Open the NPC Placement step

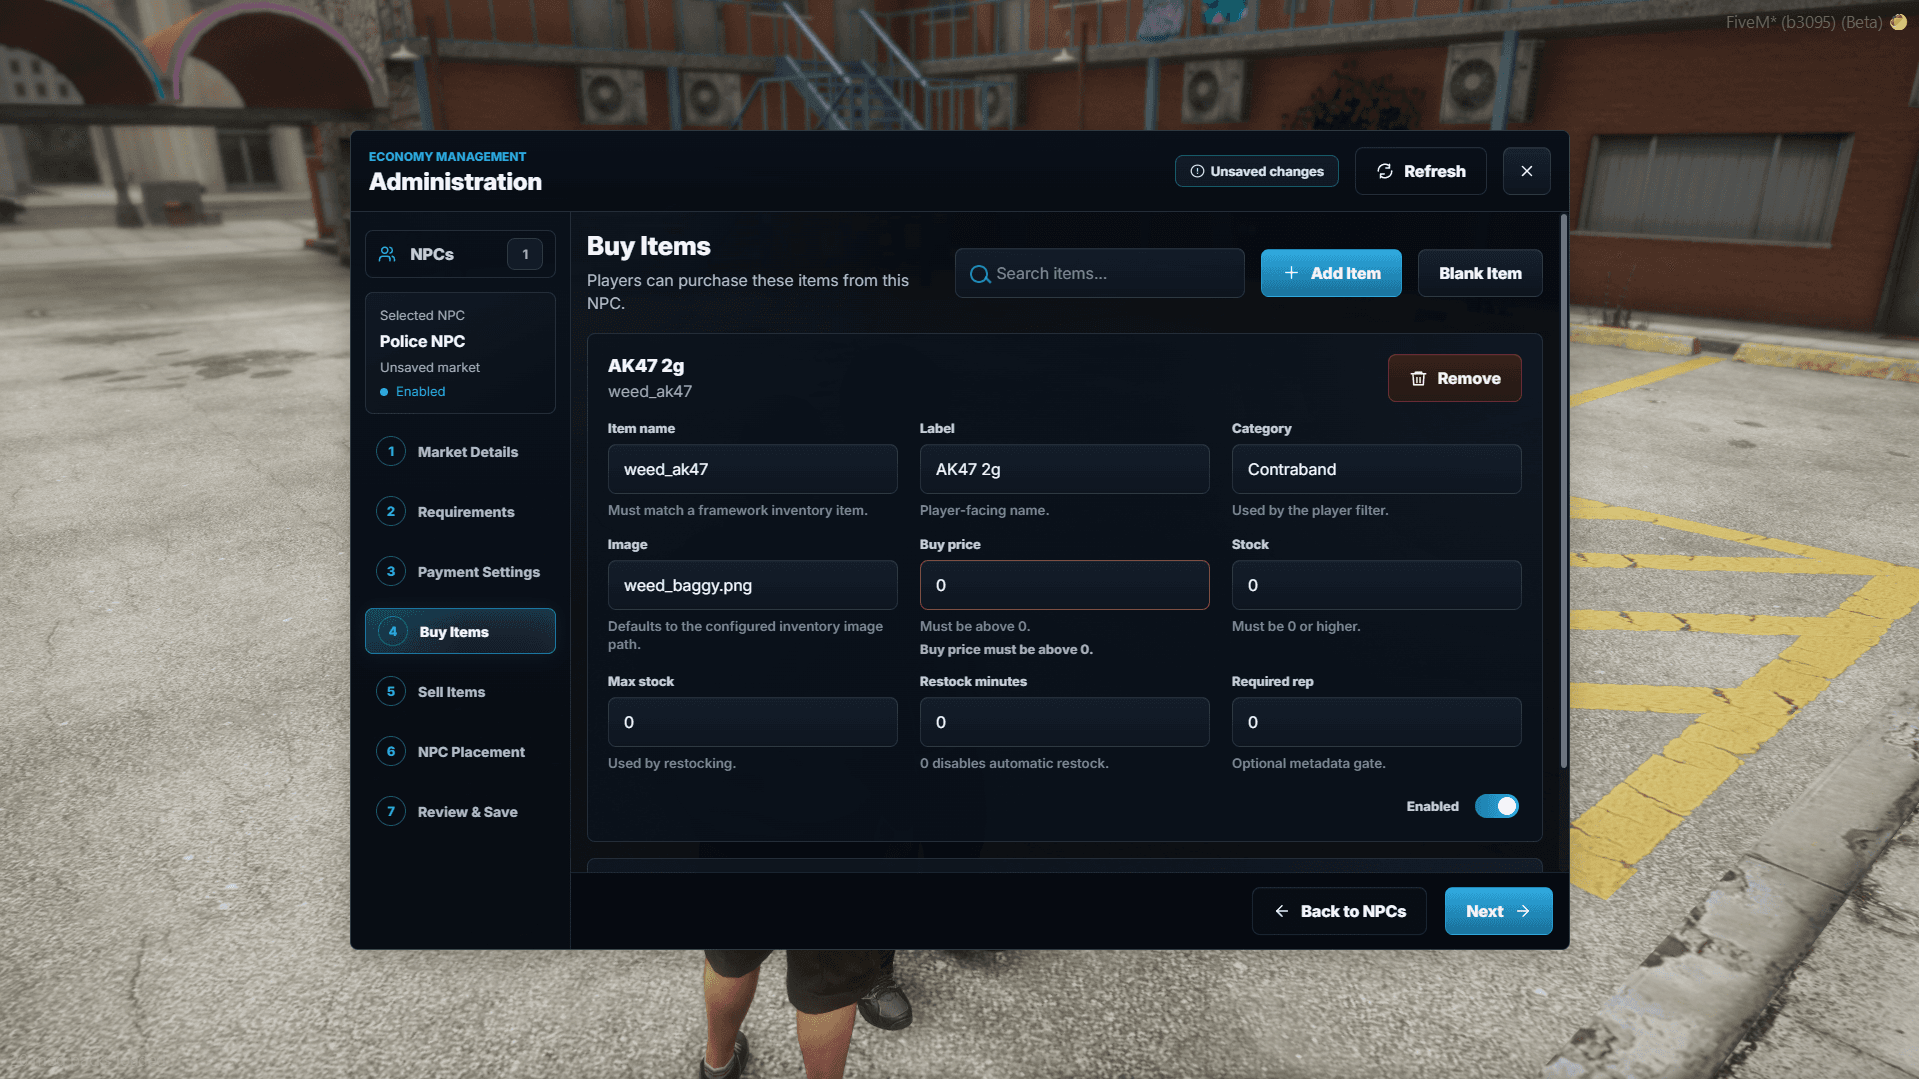point(460,751)
